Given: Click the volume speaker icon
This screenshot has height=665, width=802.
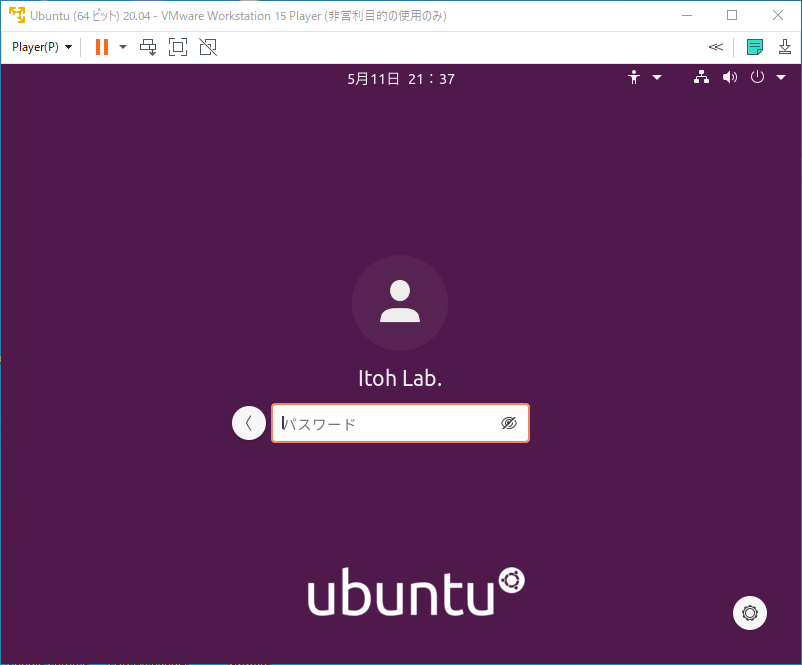Looking at the screenshot, I should [729, 77].
